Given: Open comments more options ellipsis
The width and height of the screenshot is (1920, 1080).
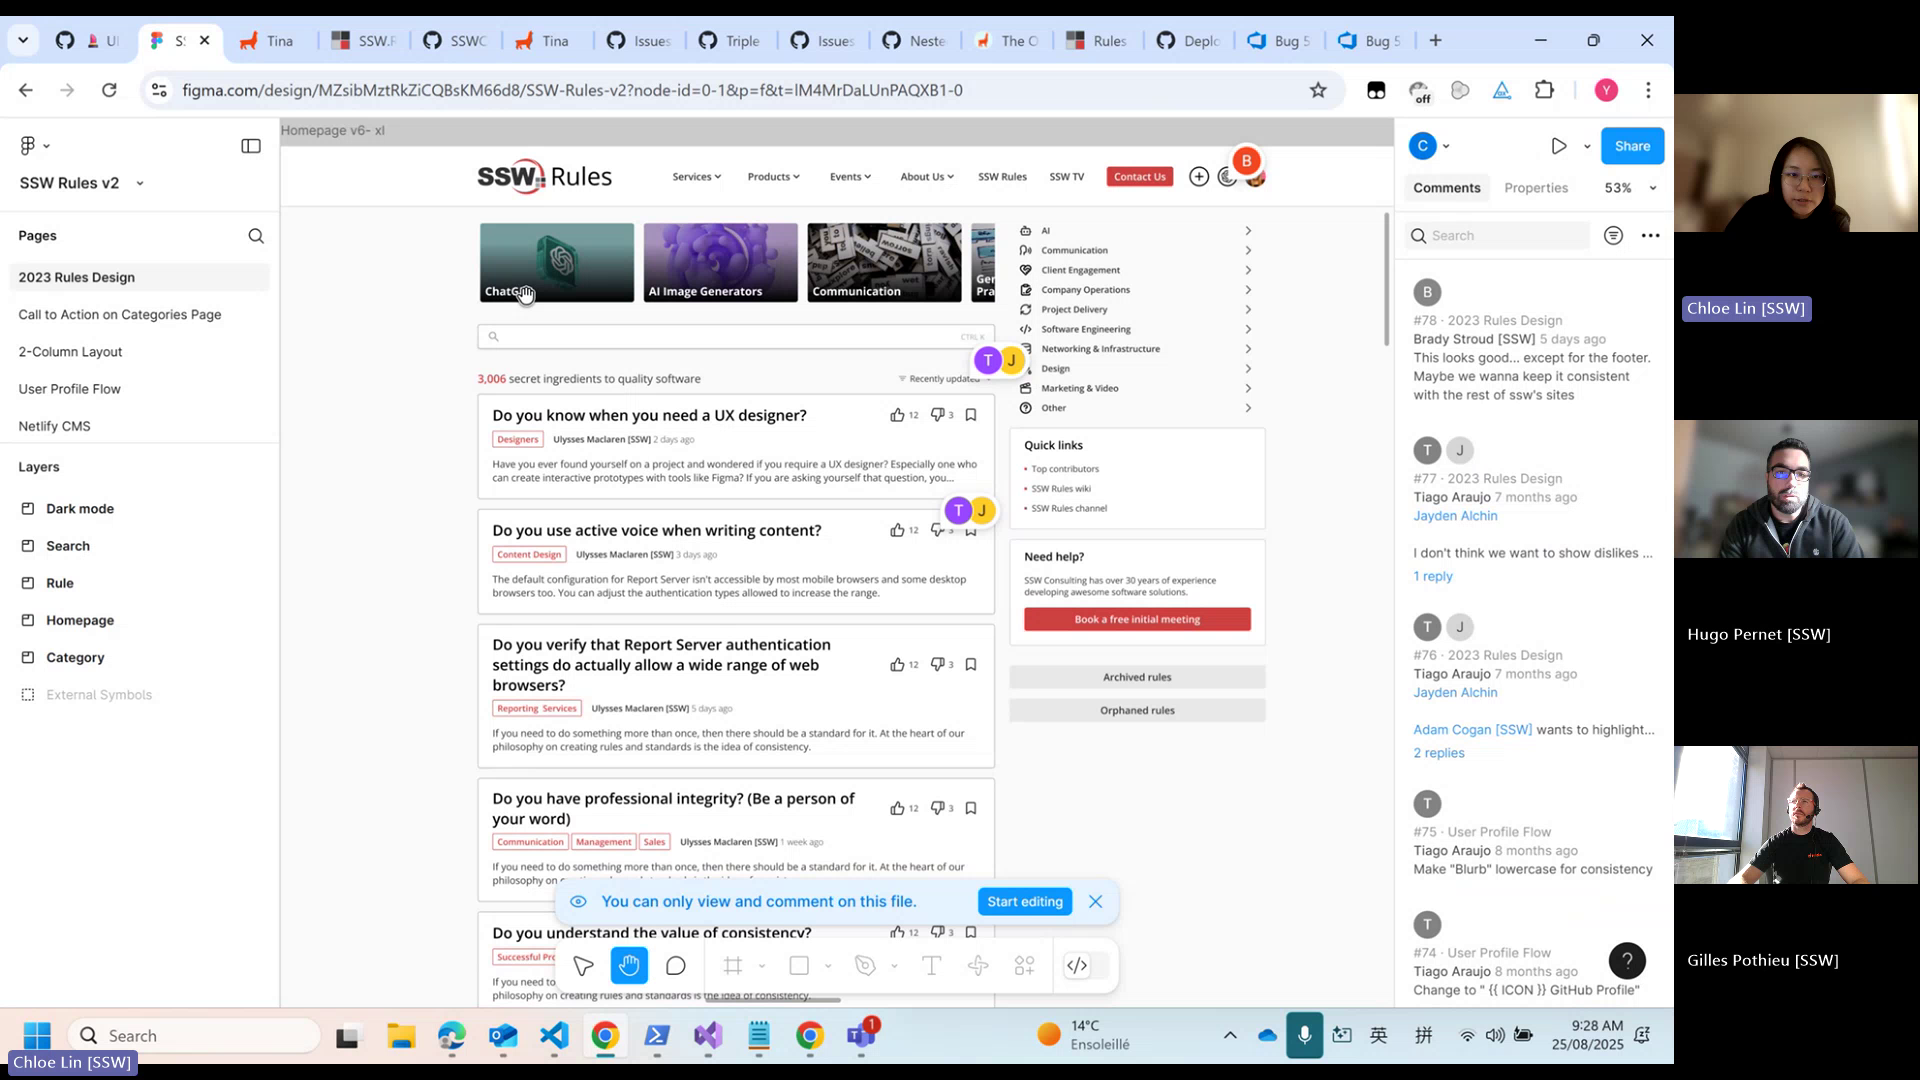Looking at the screenshot, I should pyautogui.click(x=1651, y=236).
